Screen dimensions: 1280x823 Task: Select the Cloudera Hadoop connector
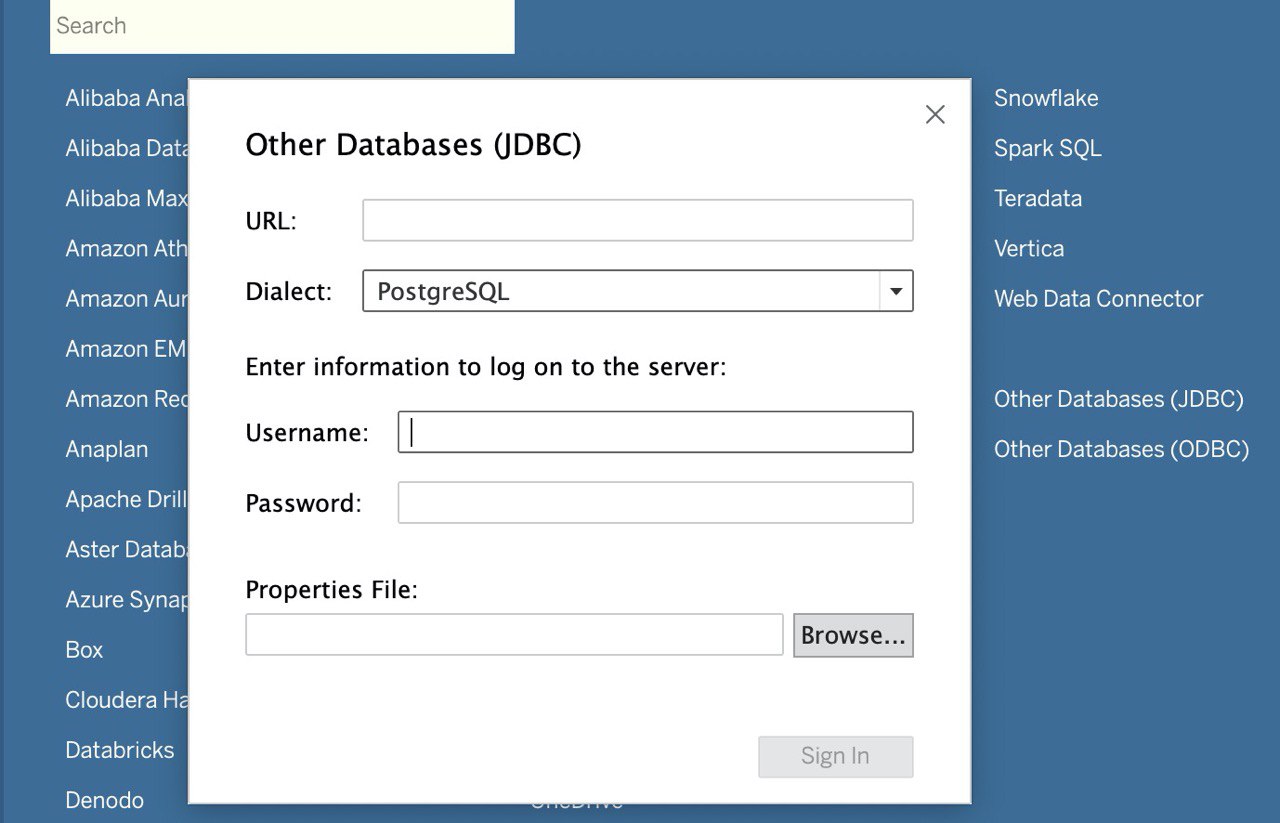click(127, 700)
